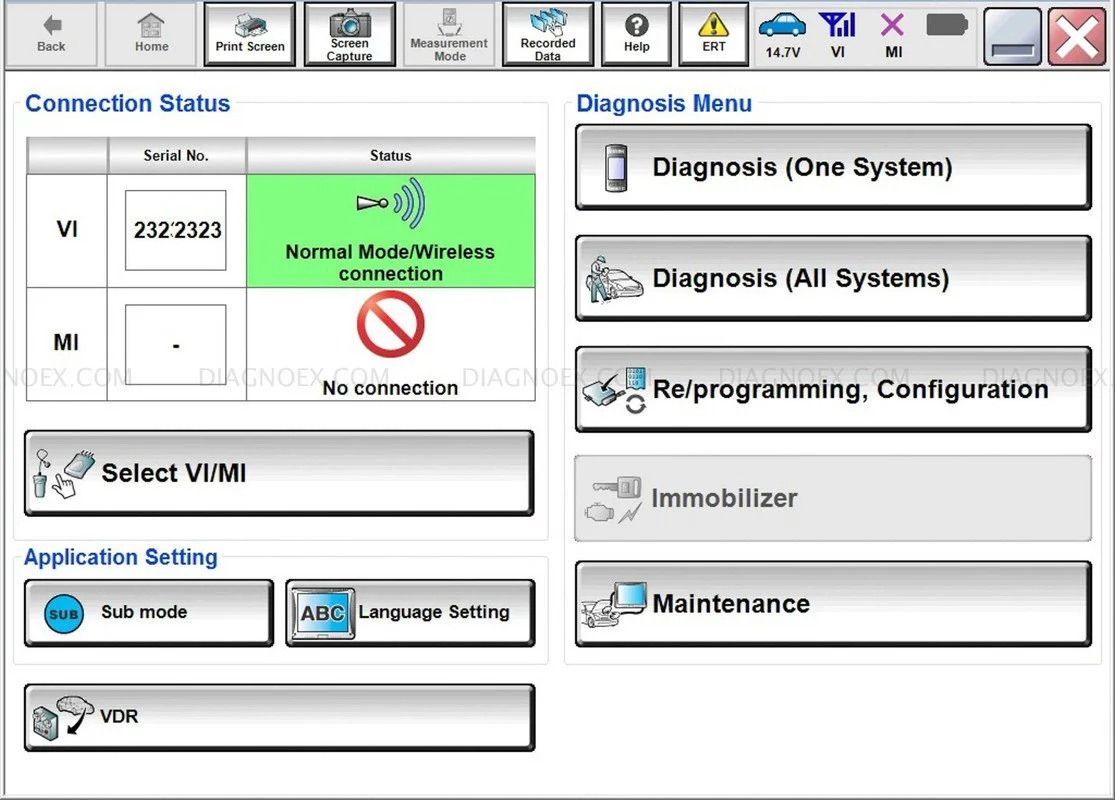Screen dimensions: 1115x800
Task: Start Diagnosis (One System)
Action: pos(832,167)
